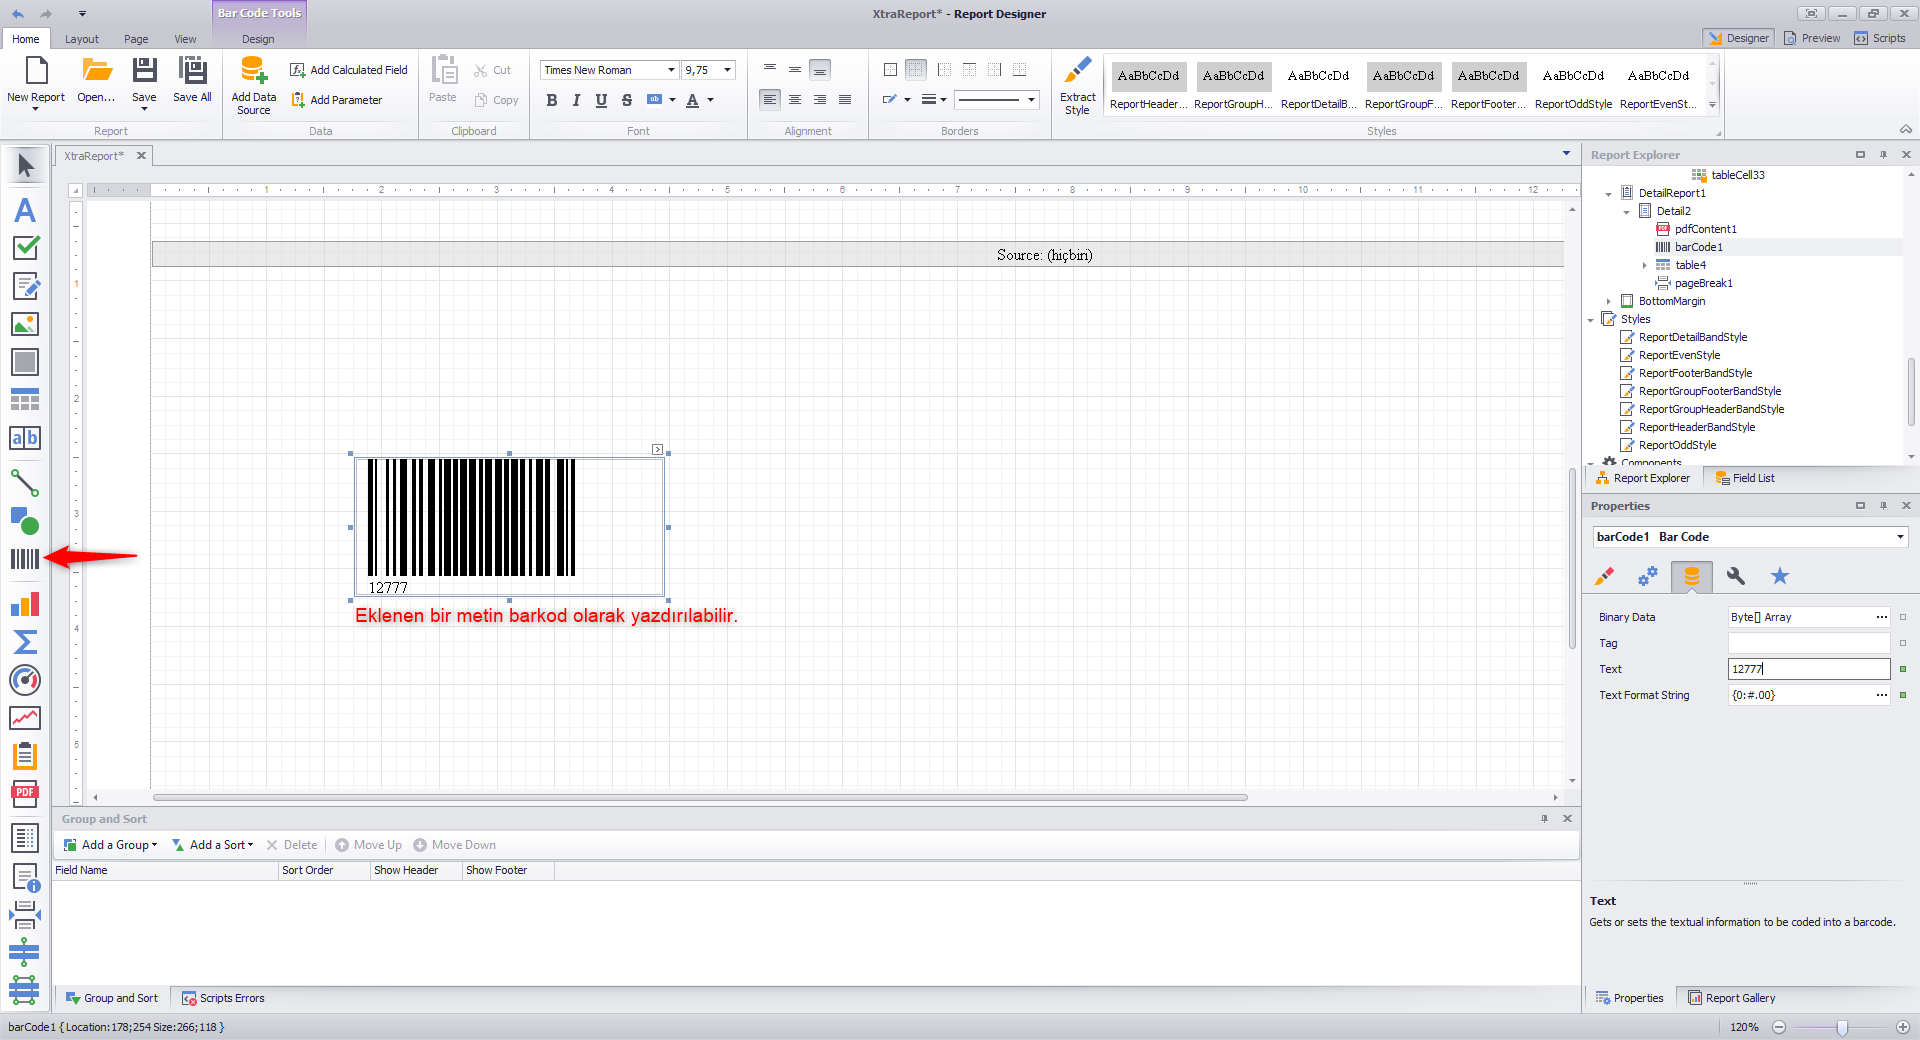Toggle justify text alignment
The width and height of the screenshot is (1920, 1040).
pos(845,100)
